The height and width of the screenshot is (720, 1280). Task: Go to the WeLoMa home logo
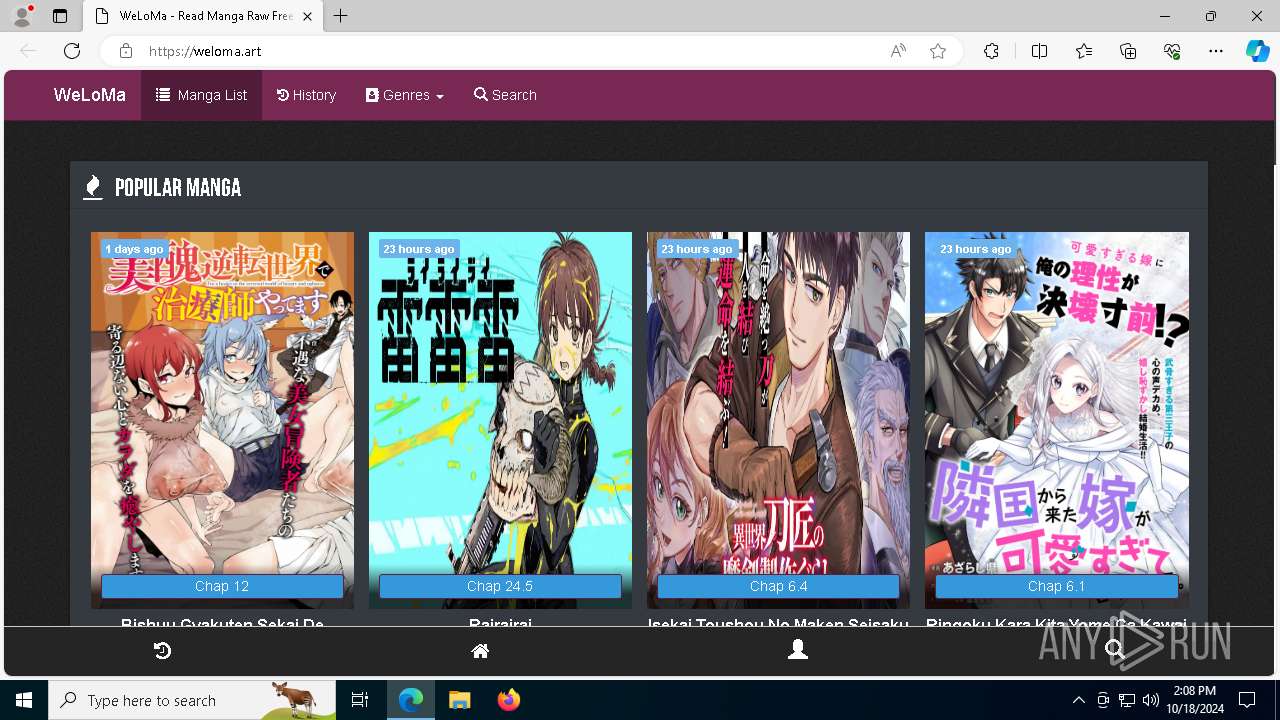point(90,95)
